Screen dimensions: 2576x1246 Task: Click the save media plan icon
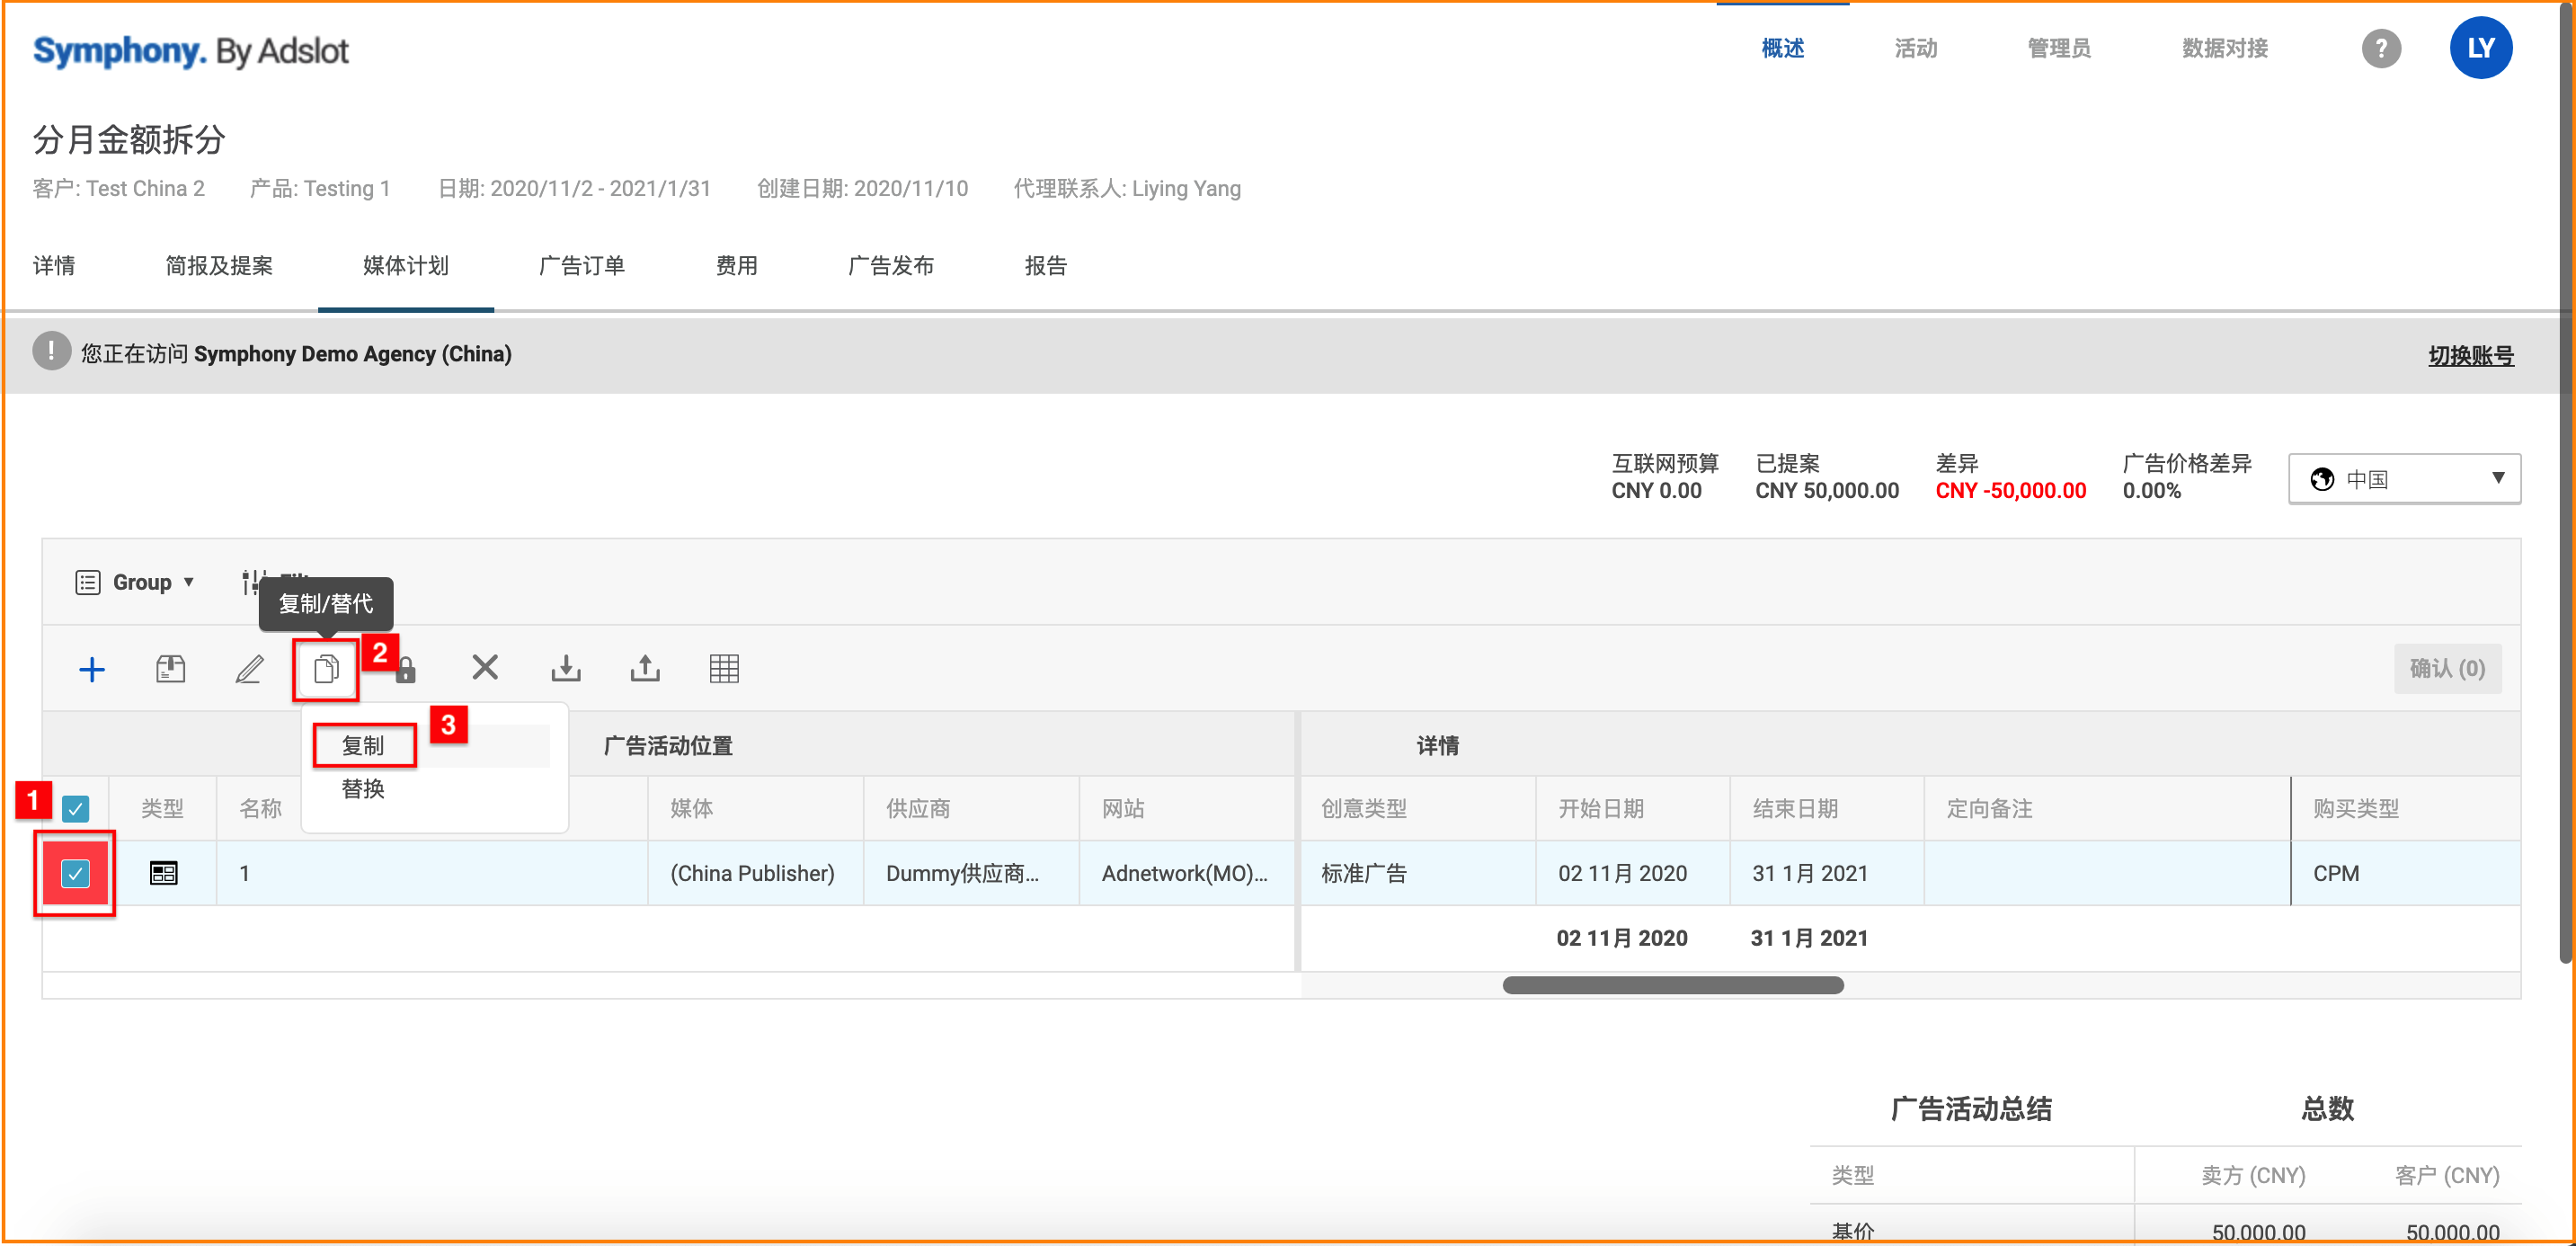click(x=171, y=669)
